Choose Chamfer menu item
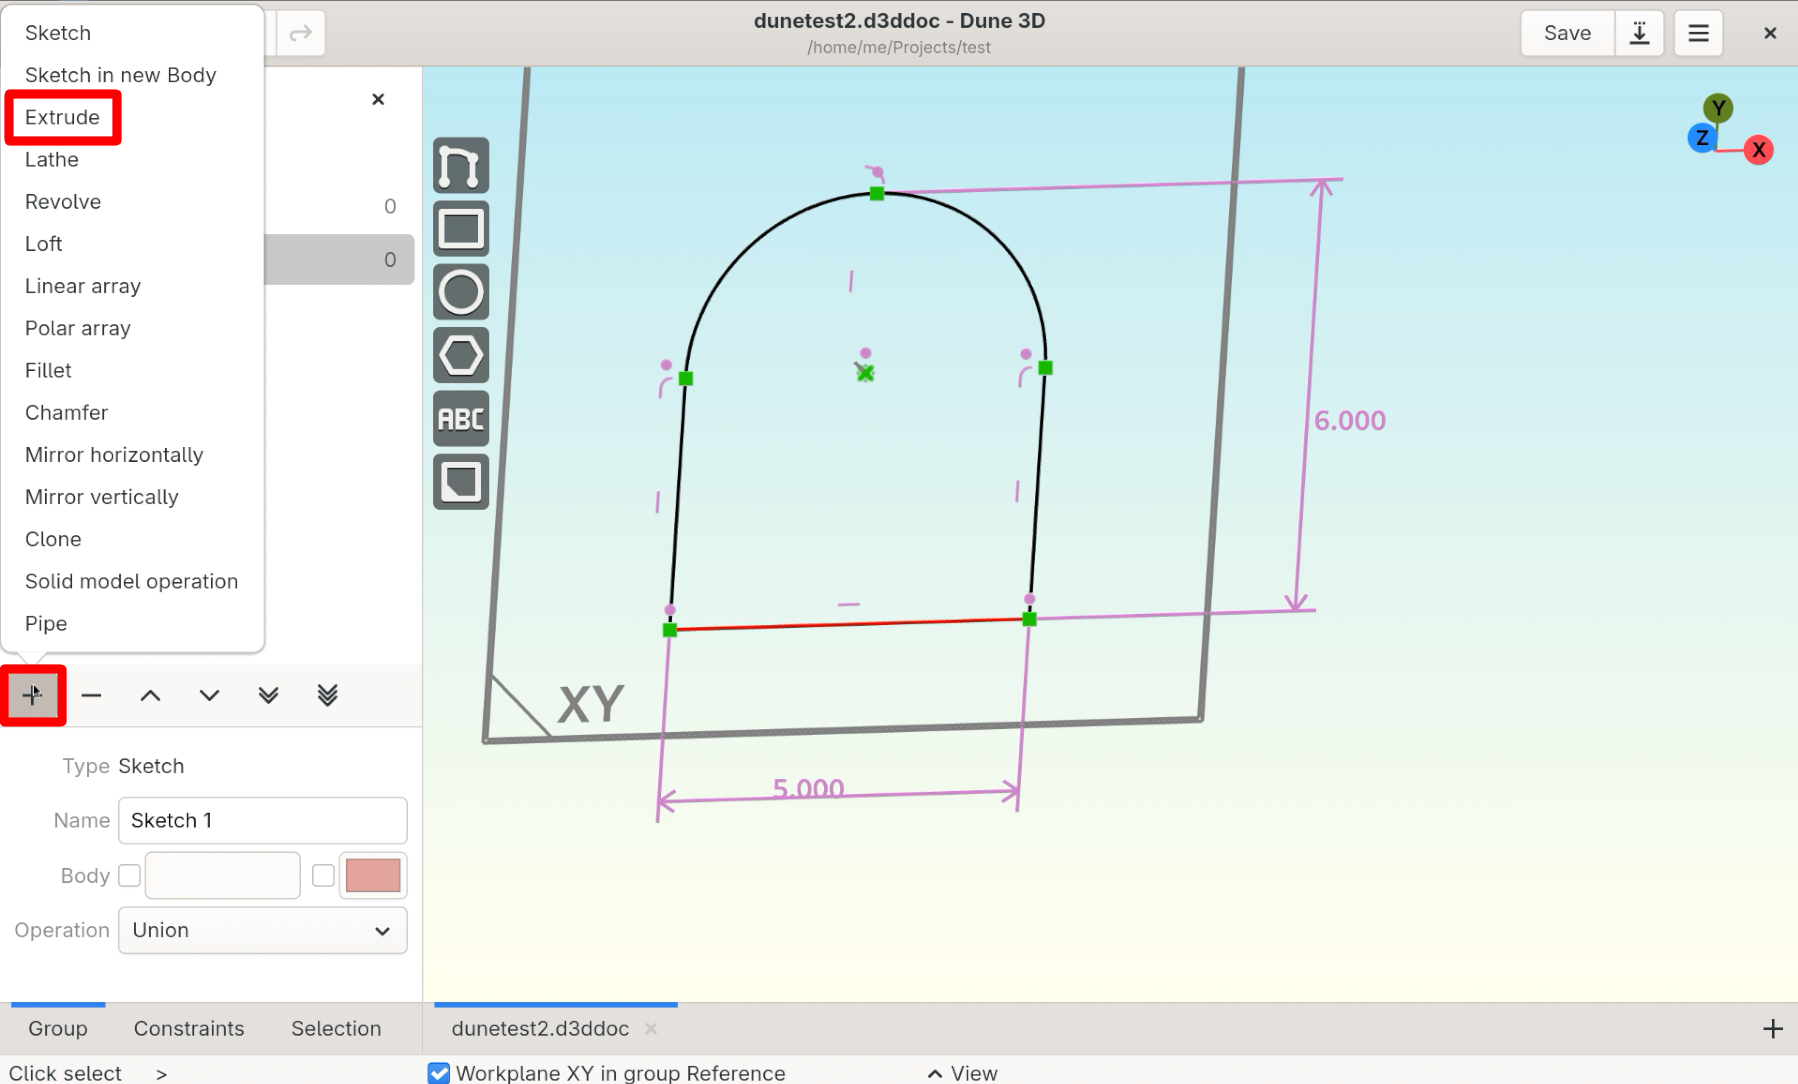The width and height of the screenshot is (1798, 1084). click(132, 412)
